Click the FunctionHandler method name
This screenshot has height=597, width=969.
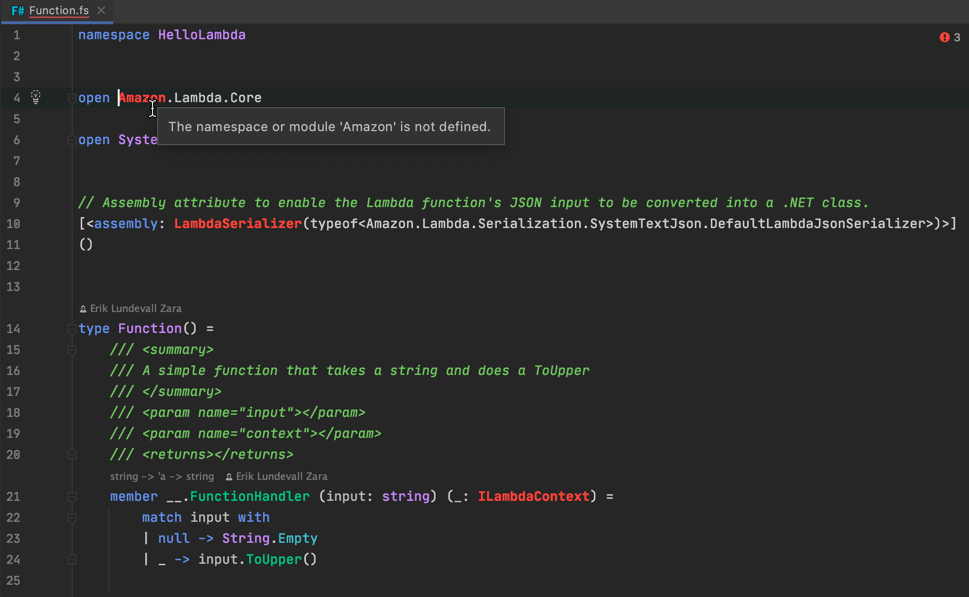[250, 497]
